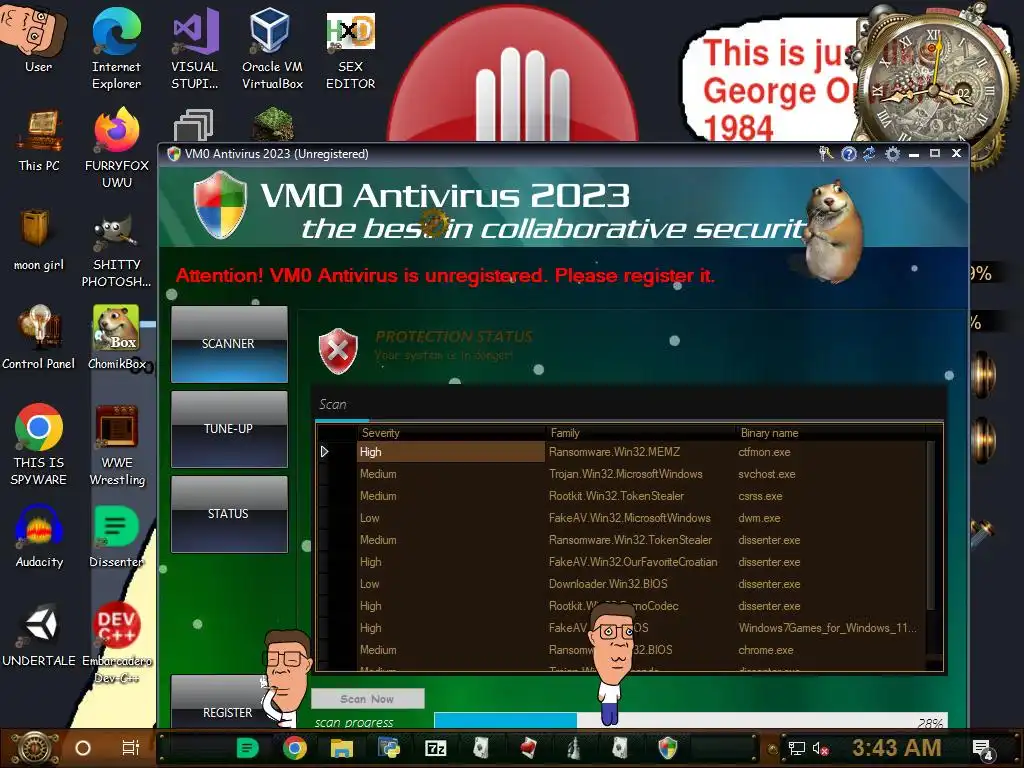Open the STATUS section
The image size is (1024, 768).
[229, 514]
